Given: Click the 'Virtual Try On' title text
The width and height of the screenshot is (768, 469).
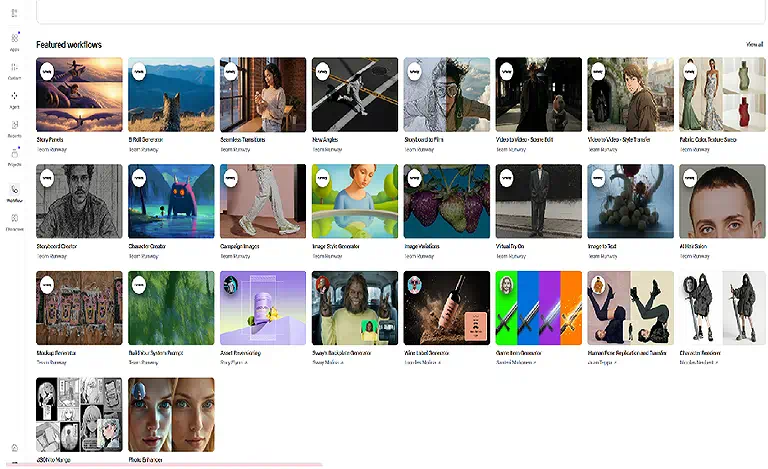Looking at the screenshot, I should point(510,246).
